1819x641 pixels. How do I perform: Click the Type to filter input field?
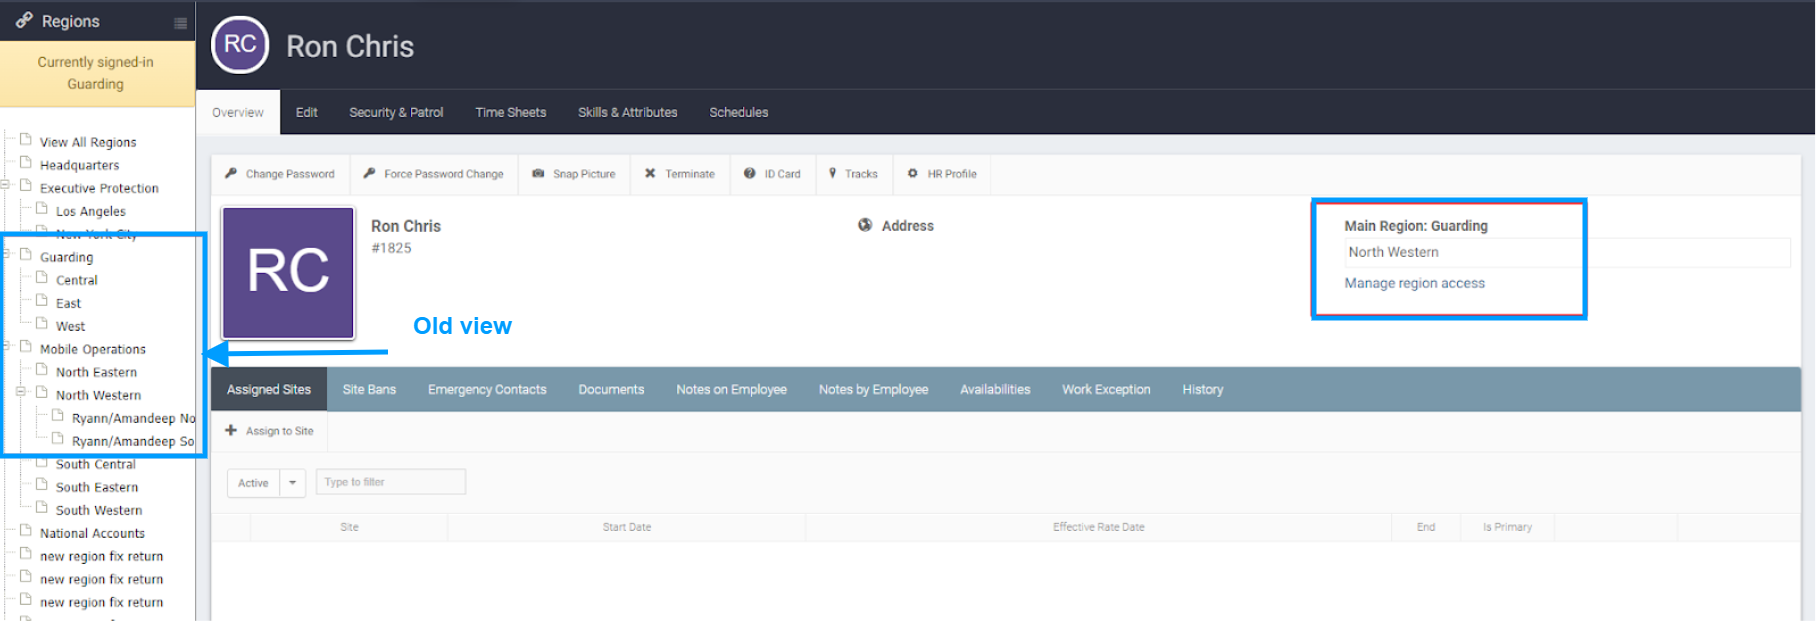391,482
